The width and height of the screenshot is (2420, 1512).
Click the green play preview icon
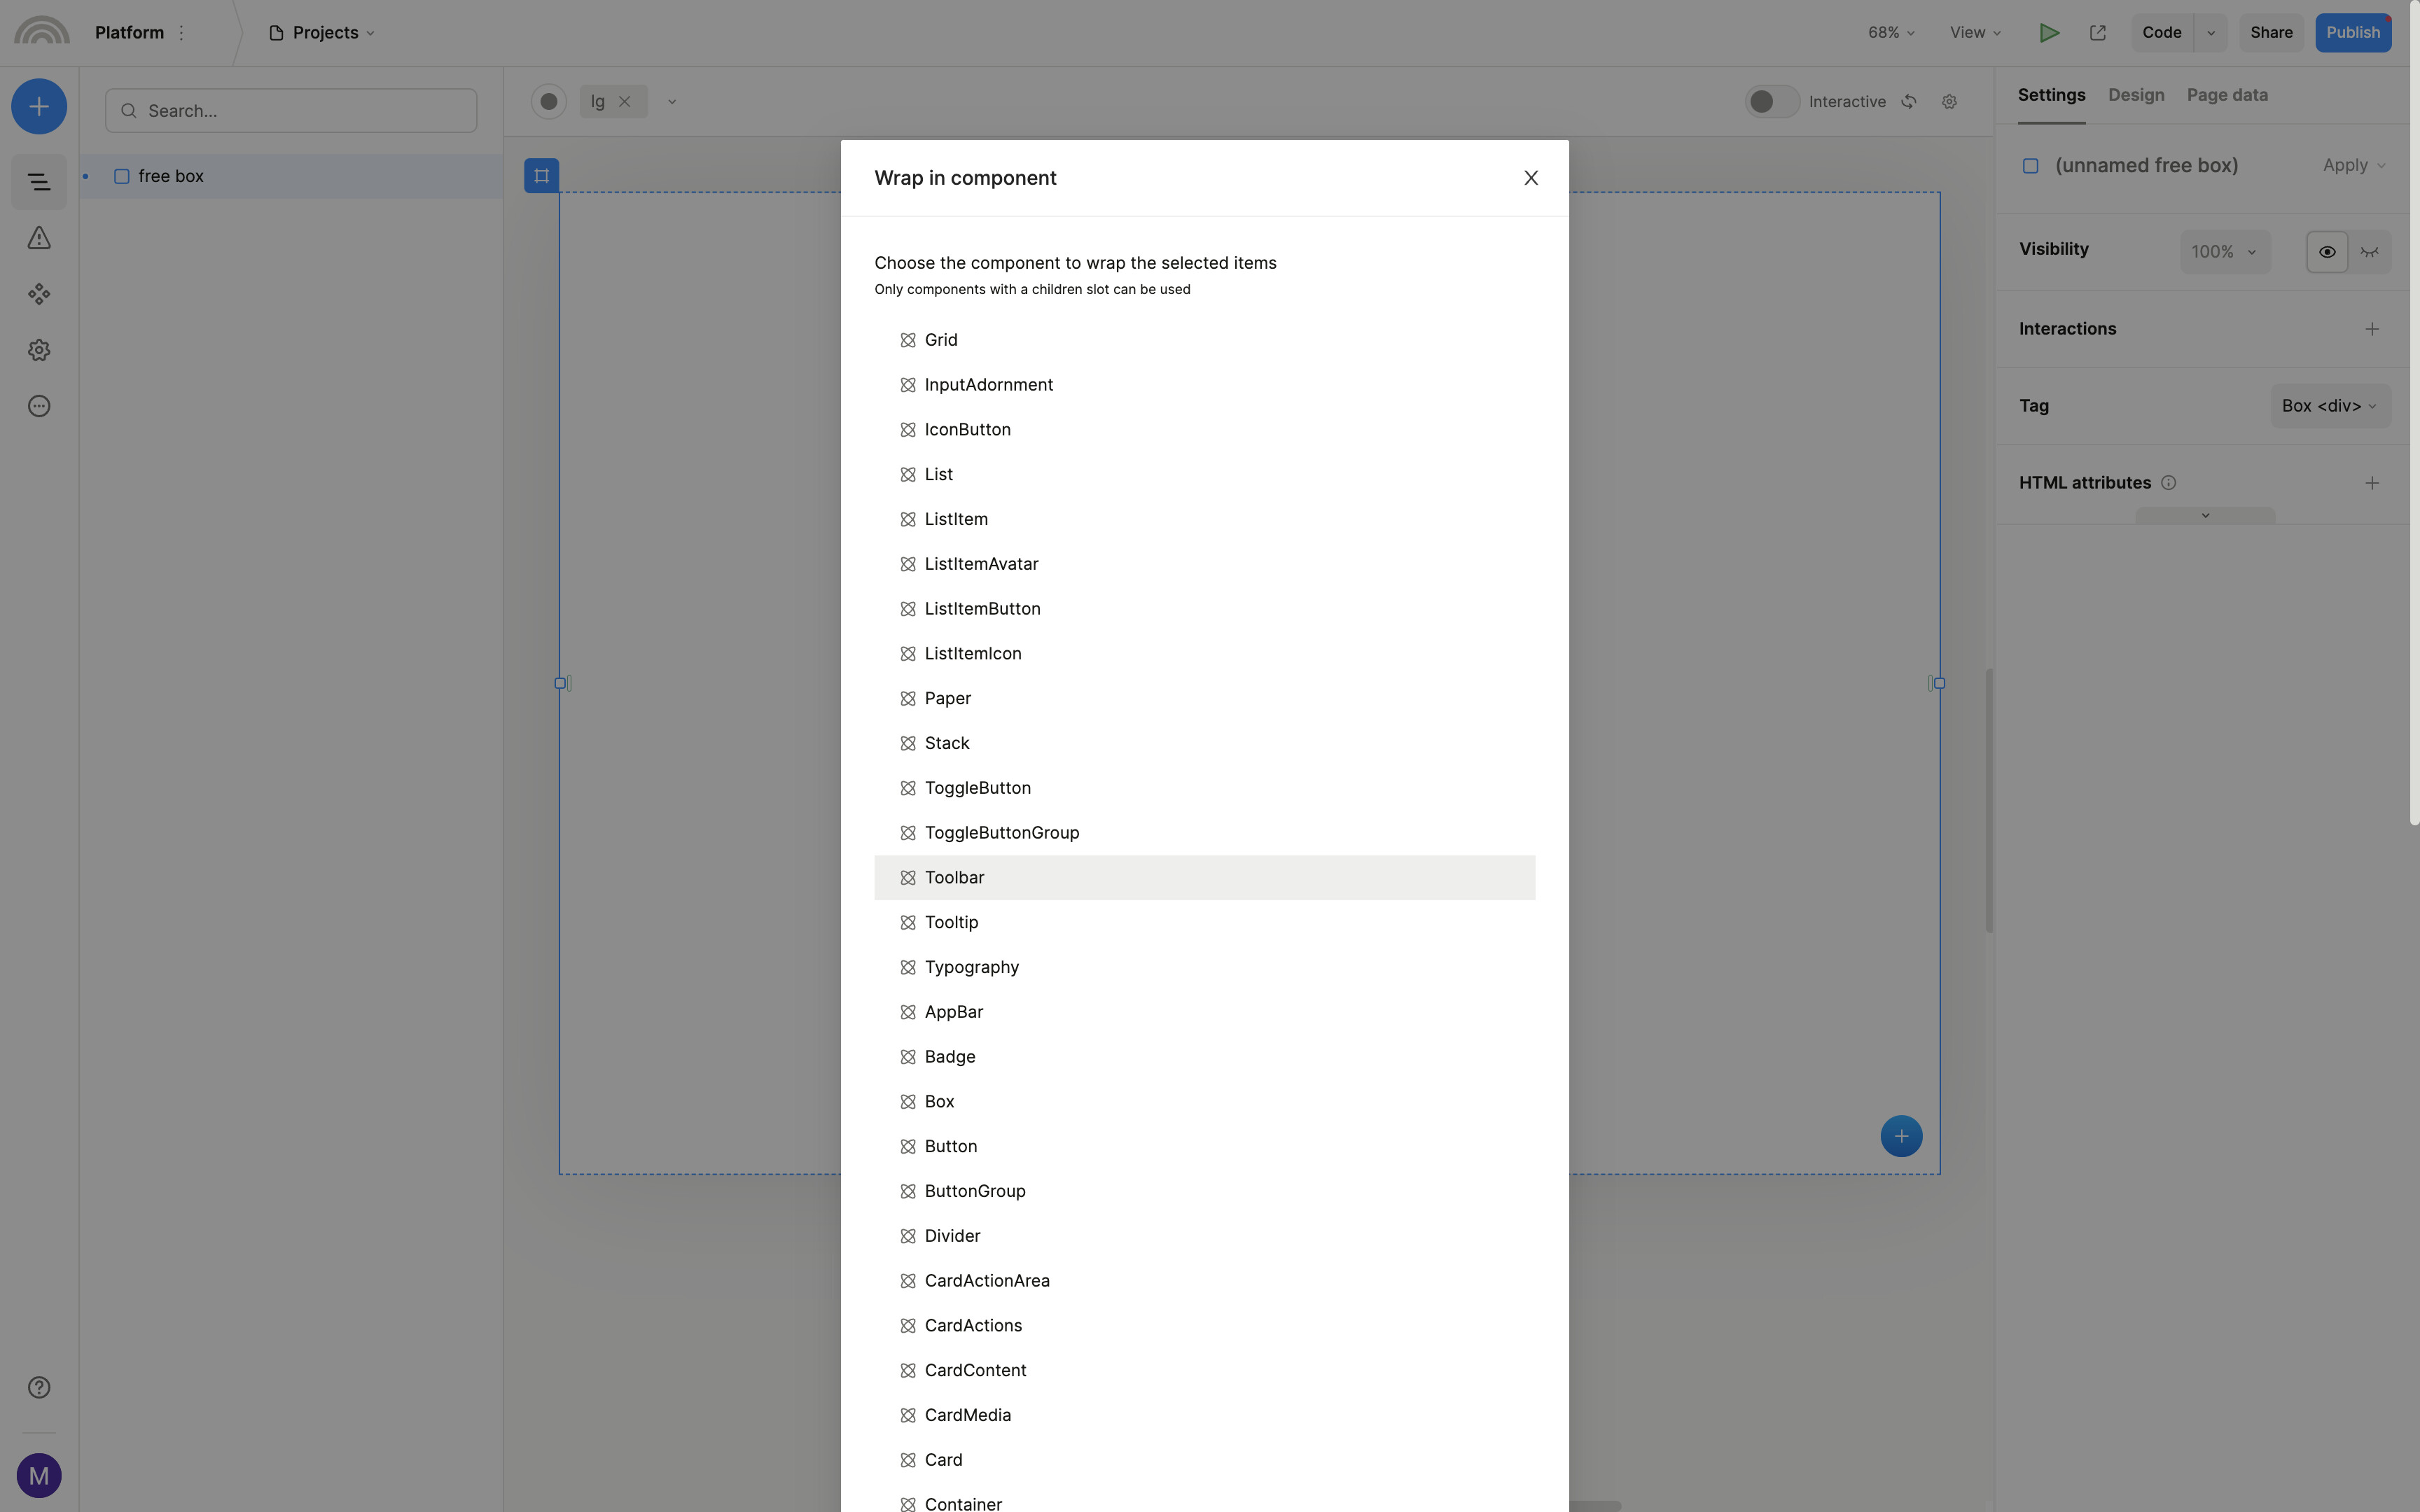[2048, 33]
